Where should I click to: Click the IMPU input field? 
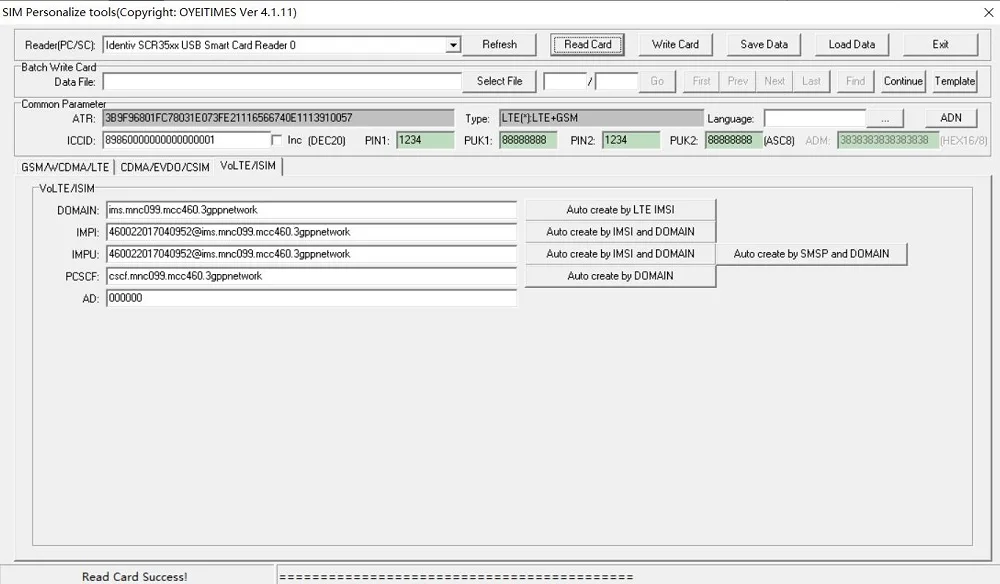pyautogui.click(x=311, y=254)
